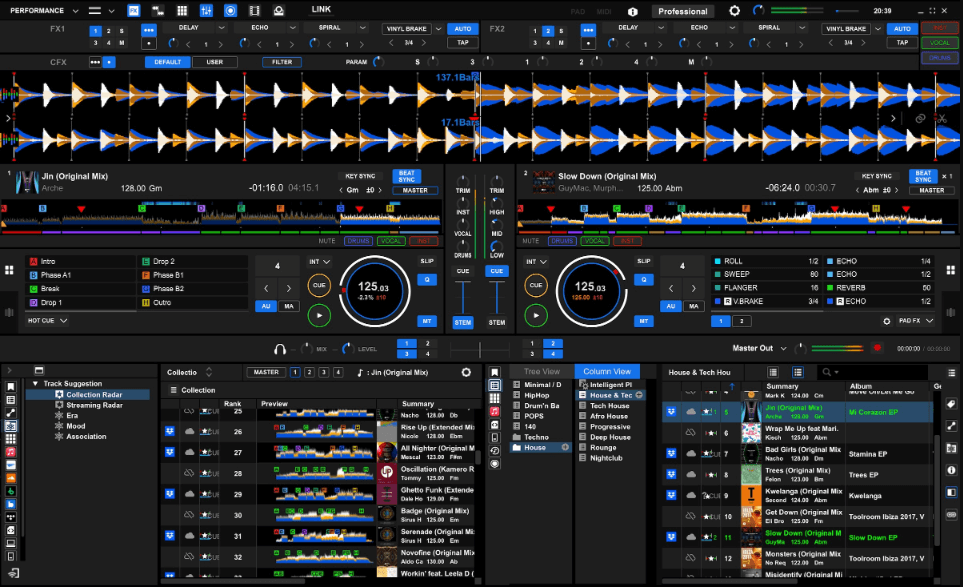Image resolution: width=963 pixels, height=587 pixels.
Task: Switch to the Column View tab
Action: coord(606,371)
